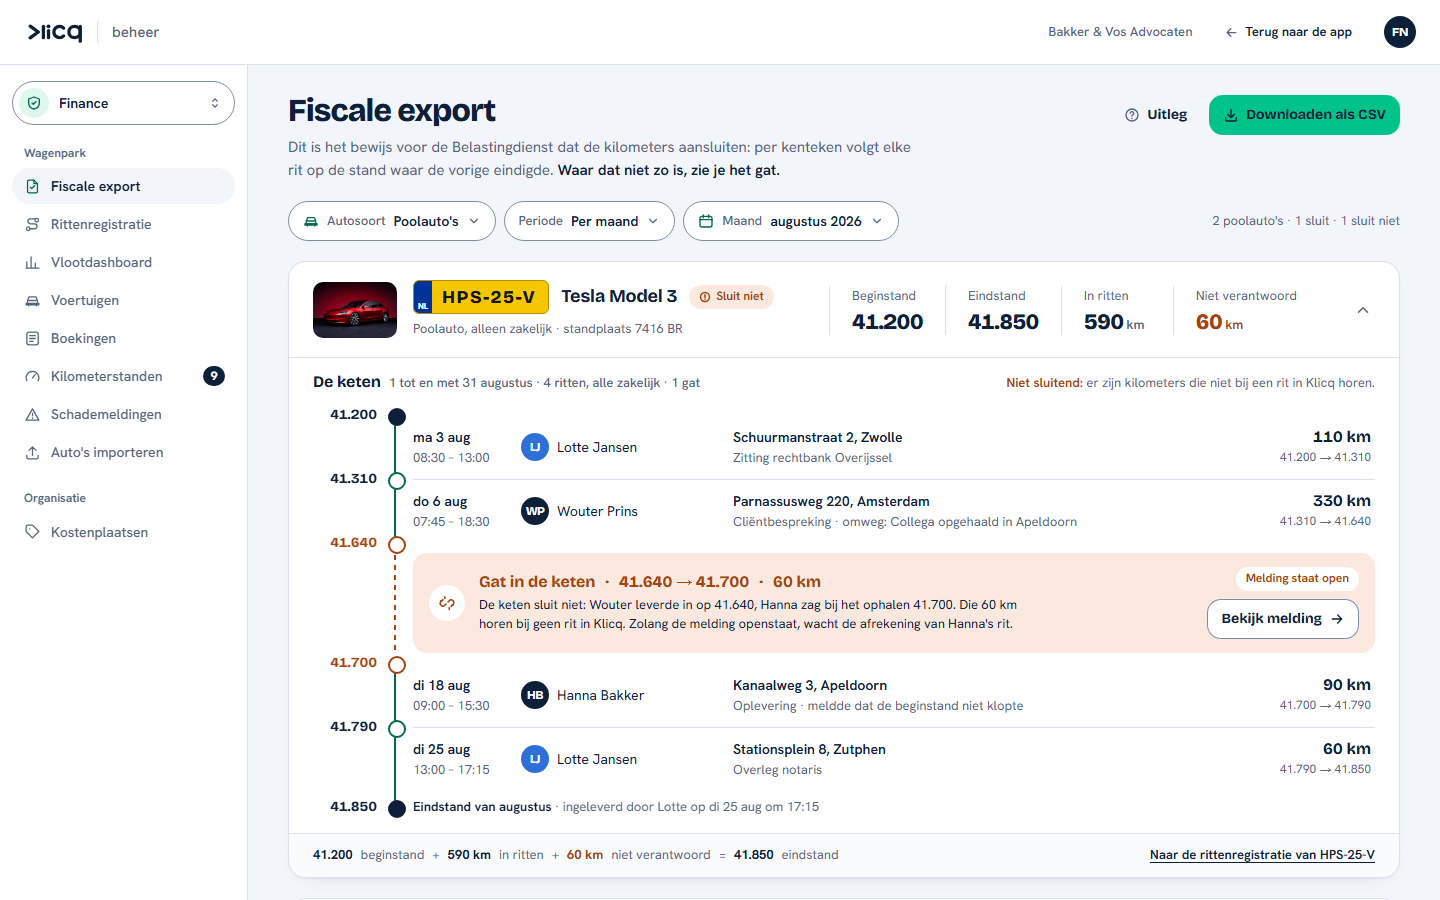The height and width of the screenshot is (900, 1440).
Task: Click the Voertuigen car icon
Action: click(x=32, y=300)
